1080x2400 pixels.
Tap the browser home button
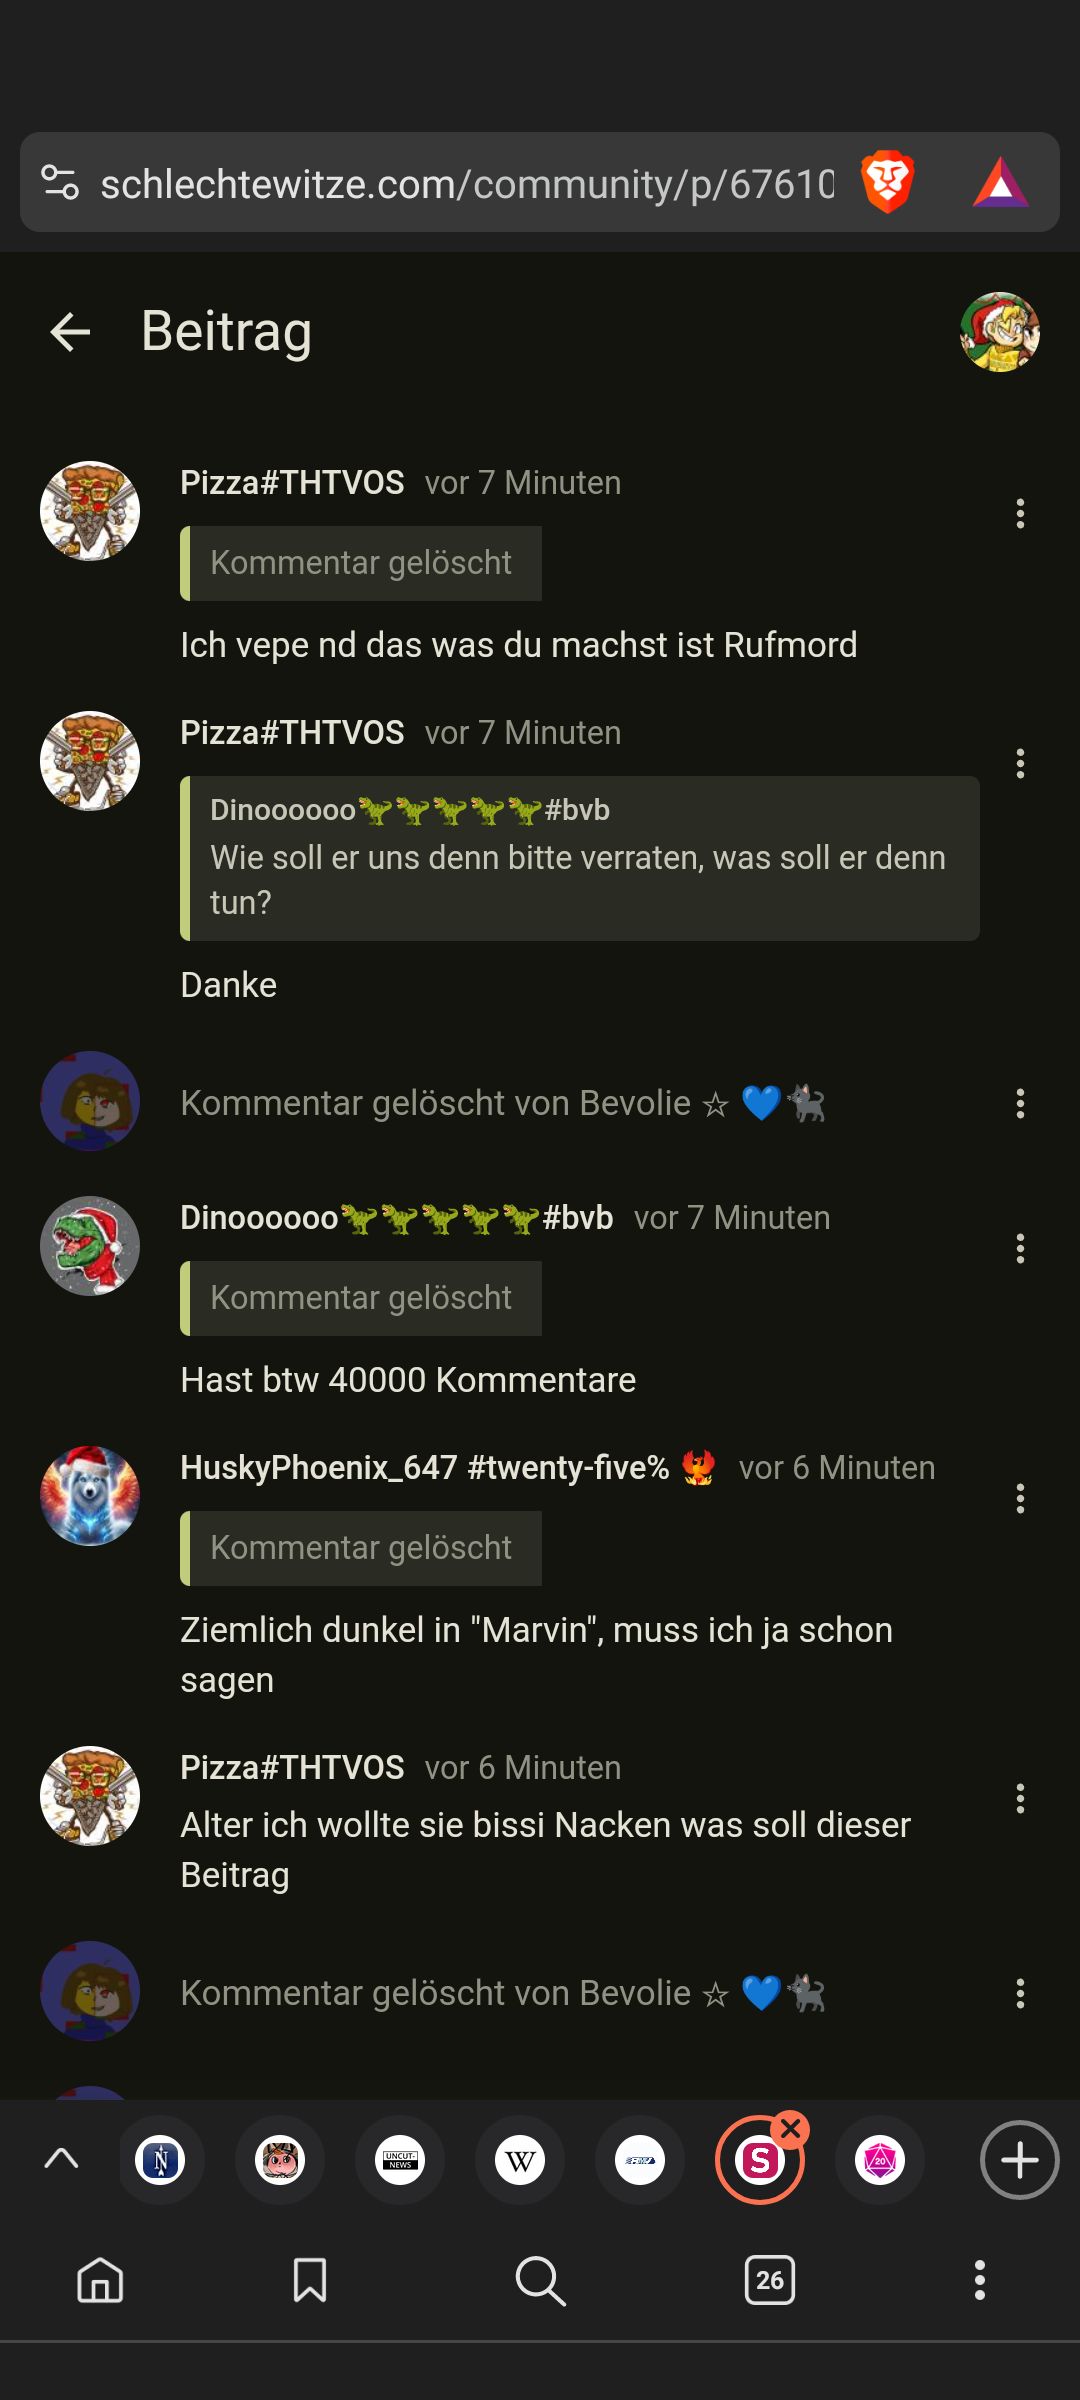[x=100, y=2280]
